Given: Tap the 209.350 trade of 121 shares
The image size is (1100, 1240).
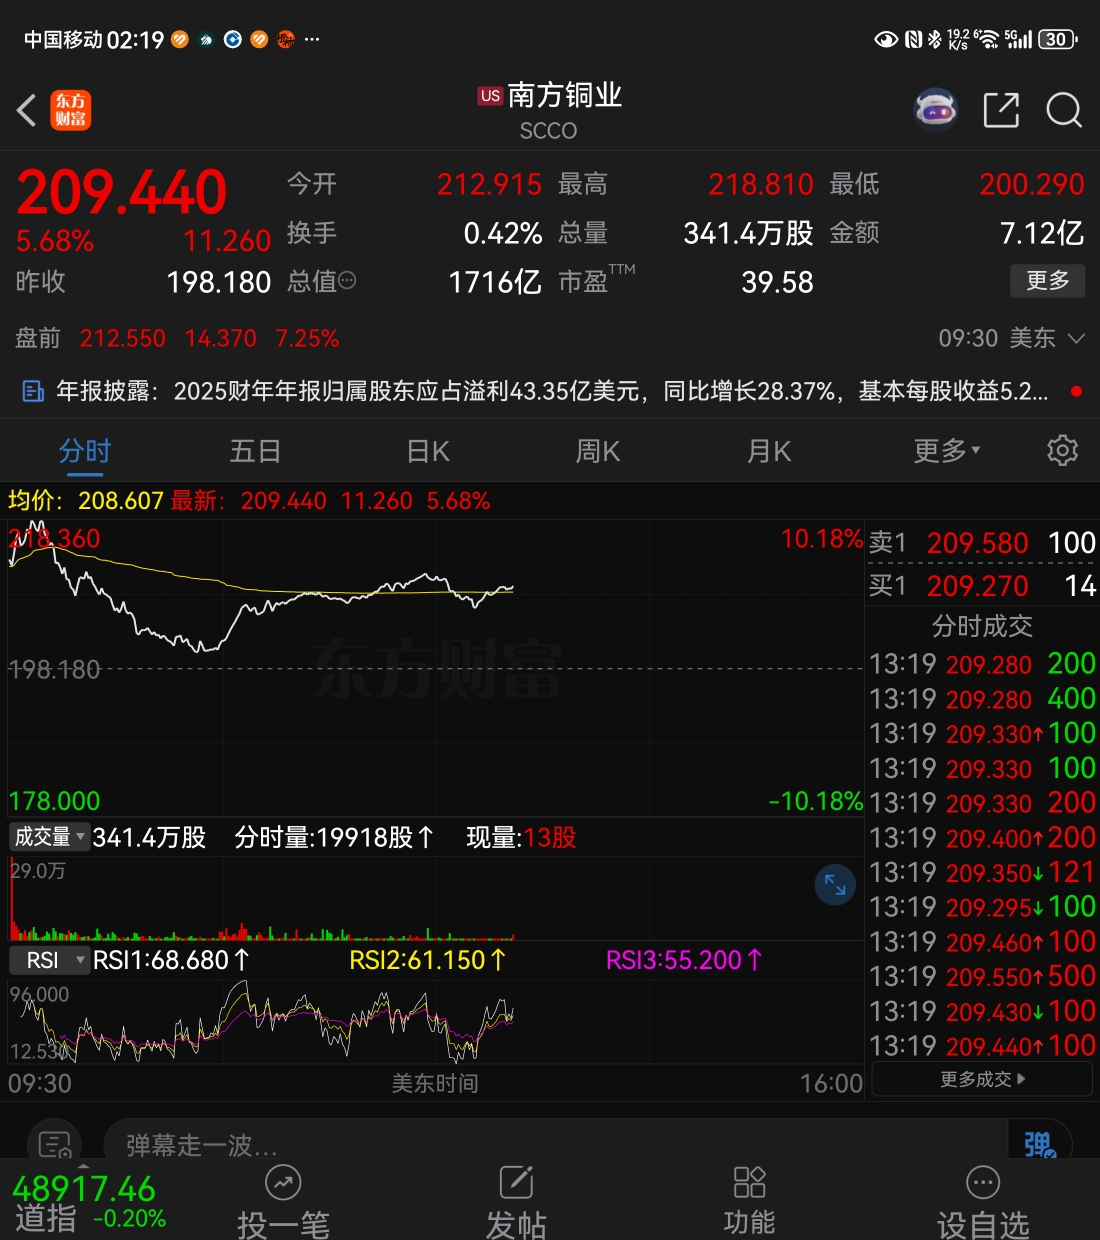Looking at the screenshot, I should pyautogui.click(x=982, y=872).
